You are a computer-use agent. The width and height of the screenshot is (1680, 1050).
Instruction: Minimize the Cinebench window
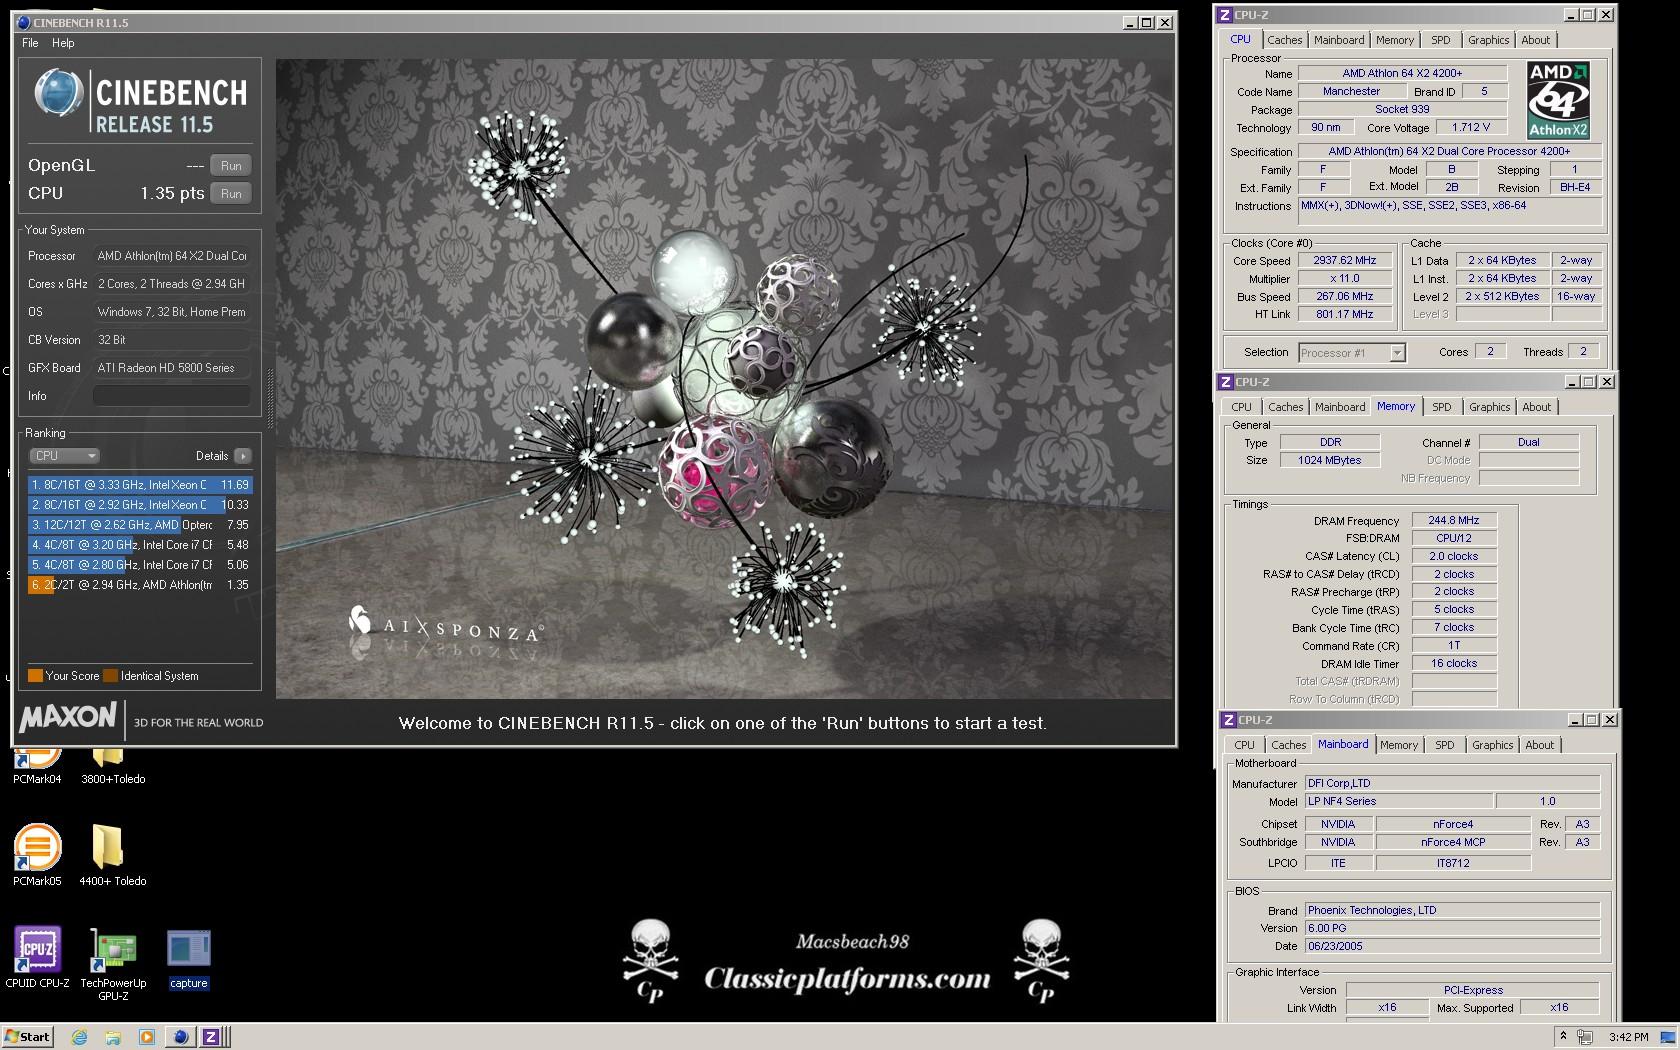pos(1131,22)
